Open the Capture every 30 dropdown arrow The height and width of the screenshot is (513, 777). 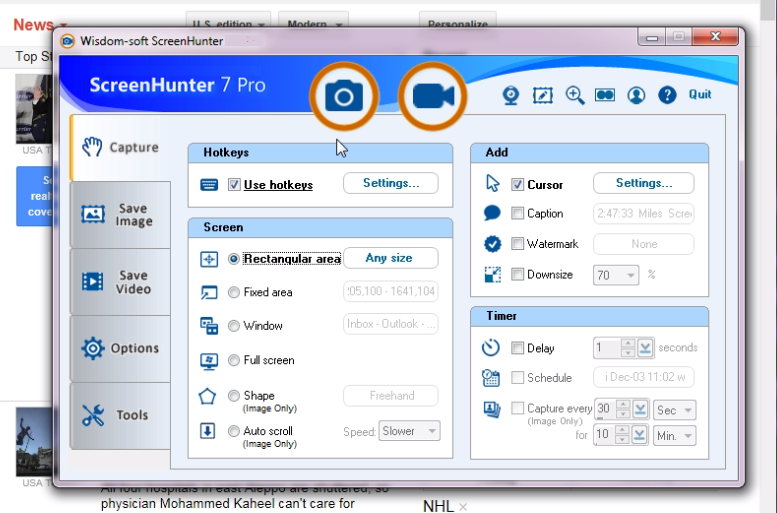640,409
